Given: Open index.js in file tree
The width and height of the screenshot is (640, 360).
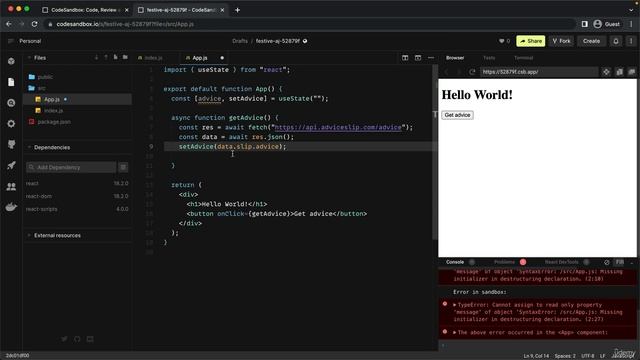Looking at the screenshot, I should [53, 111].
